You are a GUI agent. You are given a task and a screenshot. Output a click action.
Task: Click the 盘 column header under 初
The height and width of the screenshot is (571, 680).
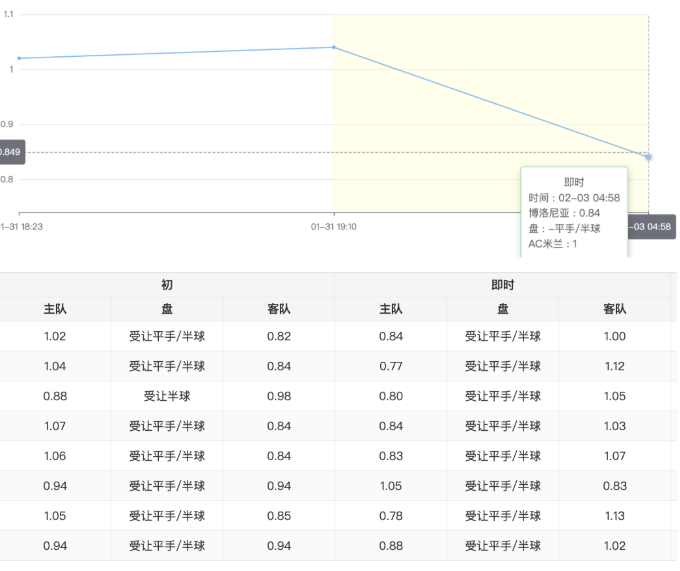[x=167, y=310]
